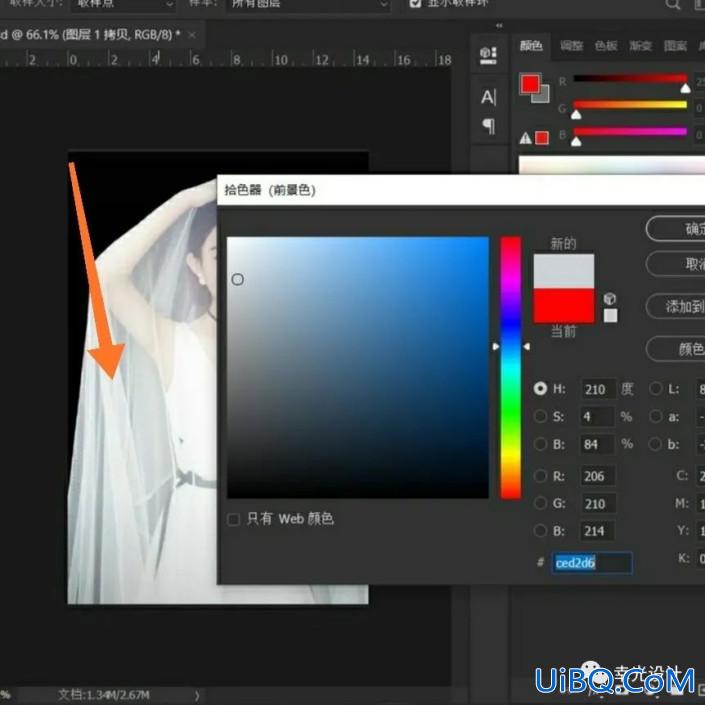Click the horizontal ruler above the canvas
The width and height of the screenshot is (705, 705).
[x=225, y=59]
